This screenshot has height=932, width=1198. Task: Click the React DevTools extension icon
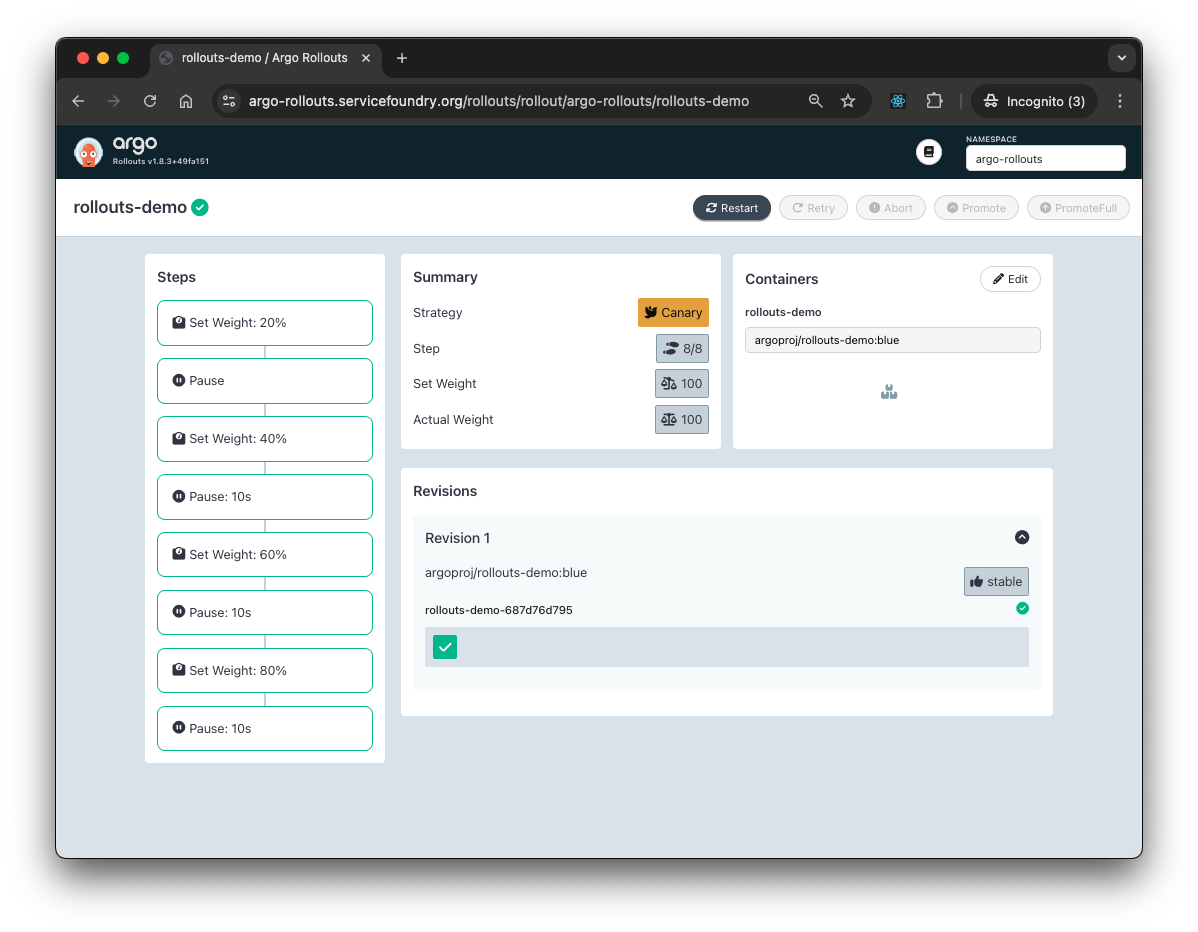coord(898,101)
